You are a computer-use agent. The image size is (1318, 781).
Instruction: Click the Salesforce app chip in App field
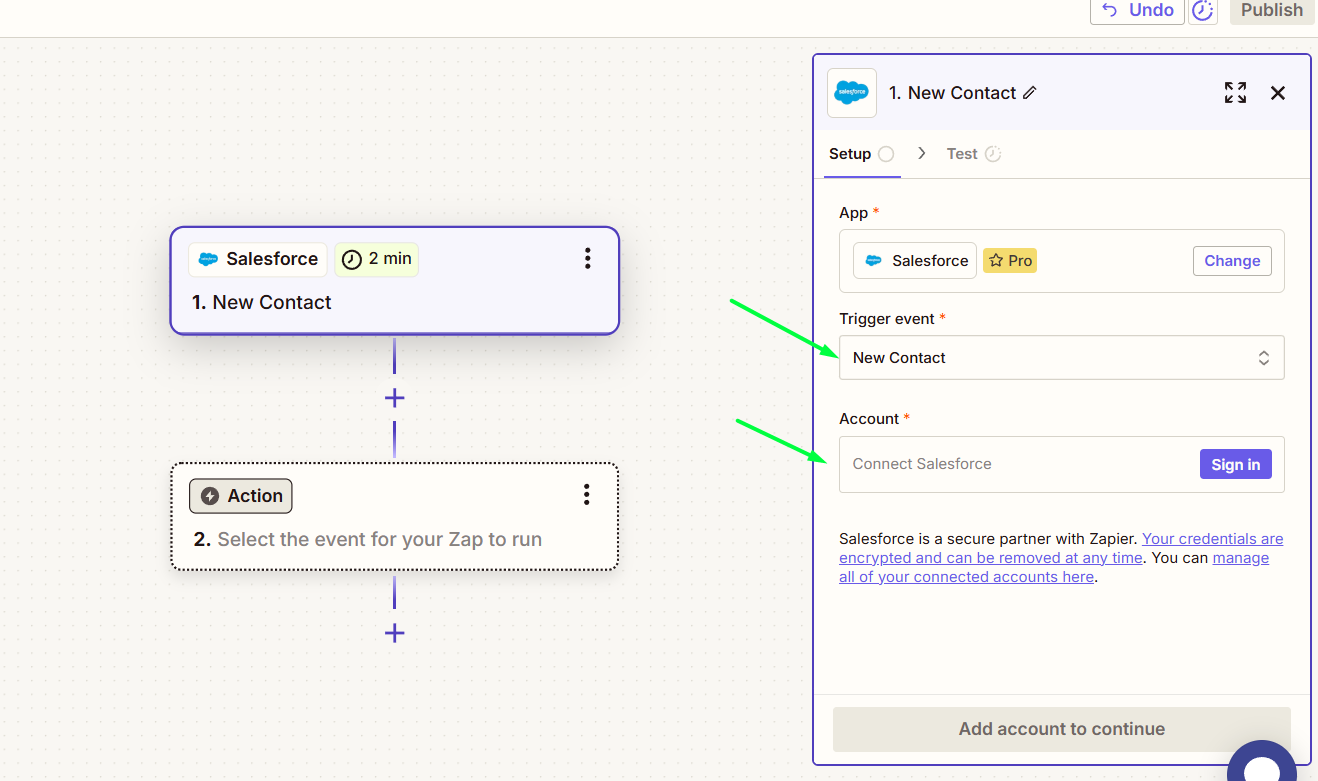point(915,261)
